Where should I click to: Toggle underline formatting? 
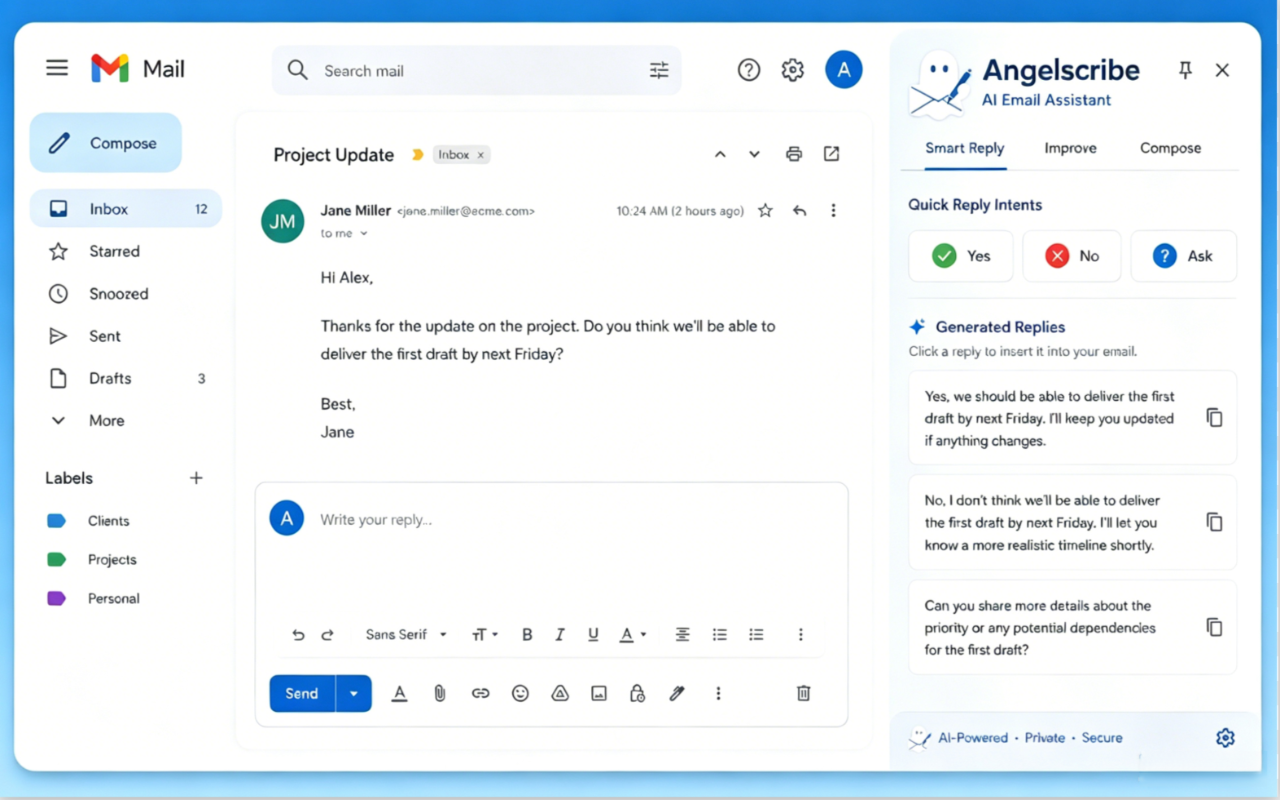593,635
